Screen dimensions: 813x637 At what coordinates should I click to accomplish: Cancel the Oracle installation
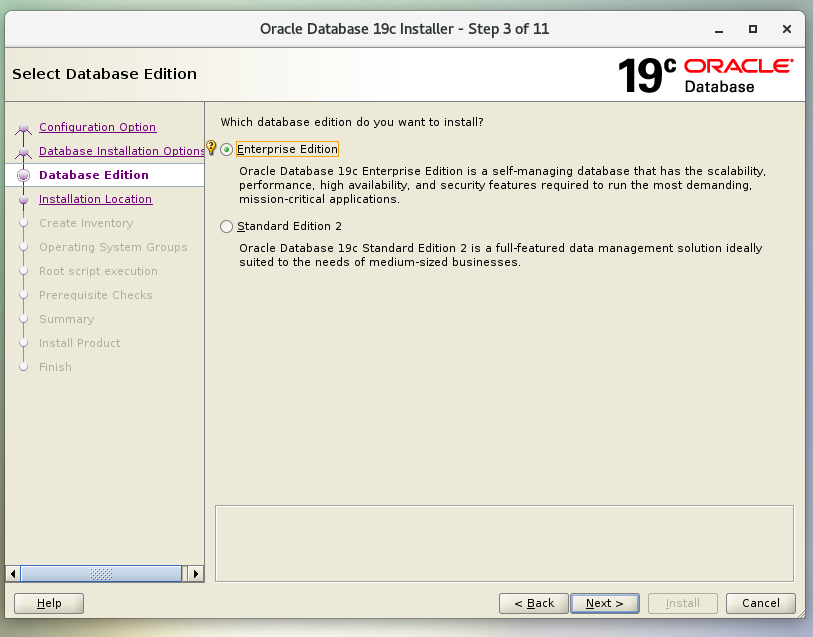761,603
